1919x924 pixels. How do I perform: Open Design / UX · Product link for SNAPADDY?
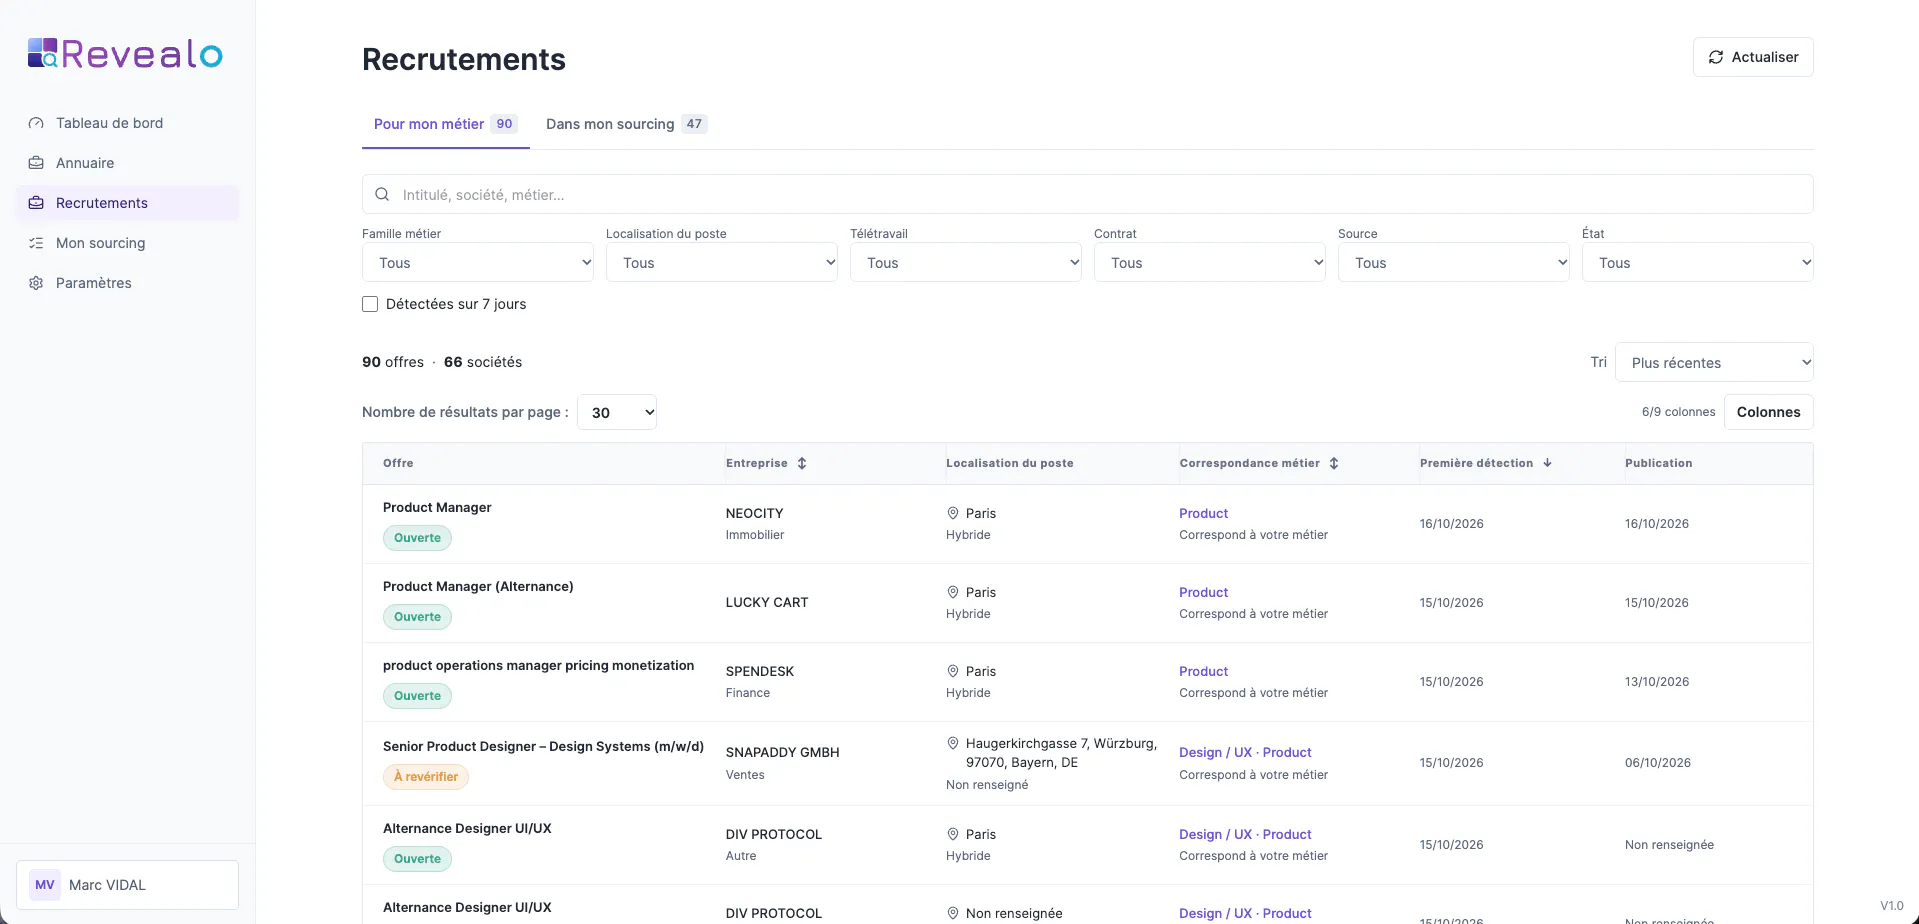point(1245,752)
